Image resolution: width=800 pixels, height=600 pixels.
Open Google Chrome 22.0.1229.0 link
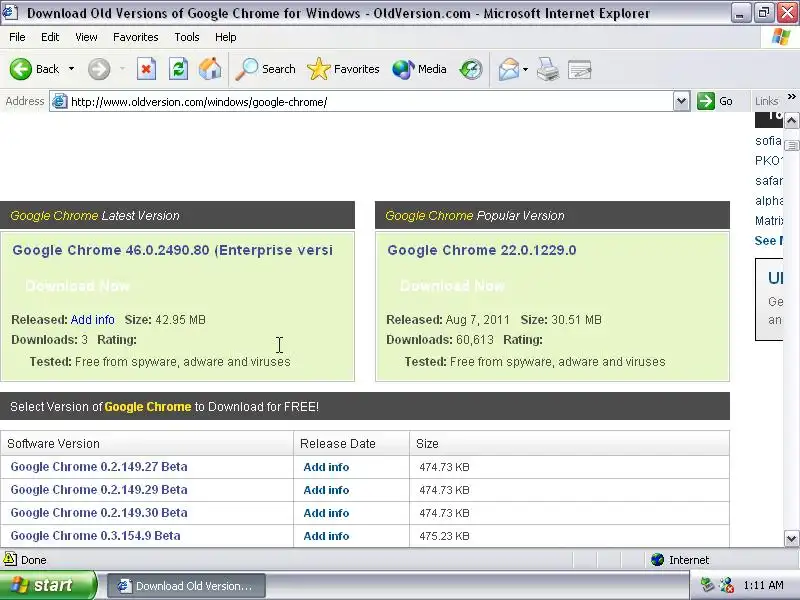point(482,250)
